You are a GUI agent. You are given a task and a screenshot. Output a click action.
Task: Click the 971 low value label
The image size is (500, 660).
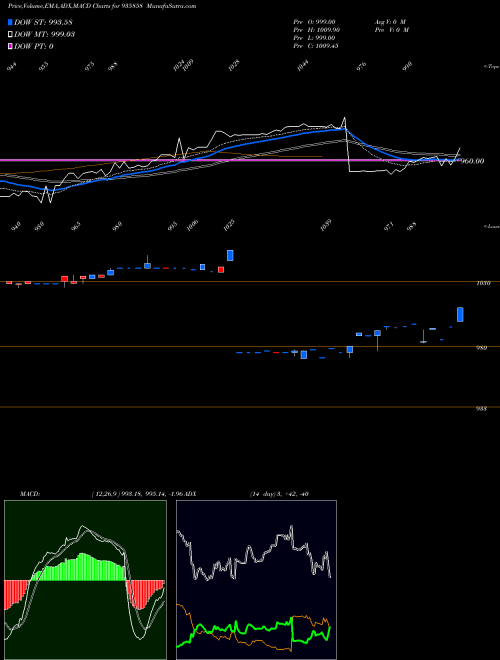(388, 226)
